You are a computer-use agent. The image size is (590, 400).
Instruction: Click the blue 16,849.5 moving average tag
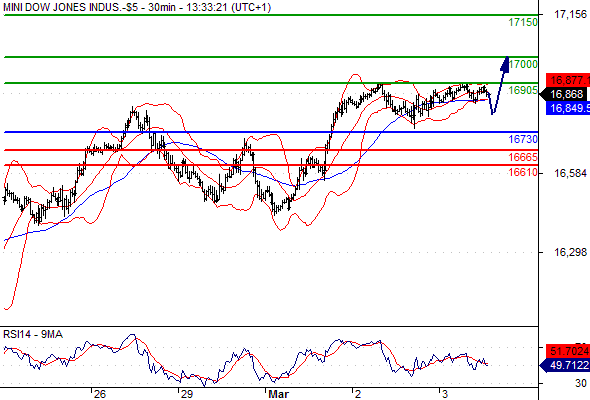(568, 109)
